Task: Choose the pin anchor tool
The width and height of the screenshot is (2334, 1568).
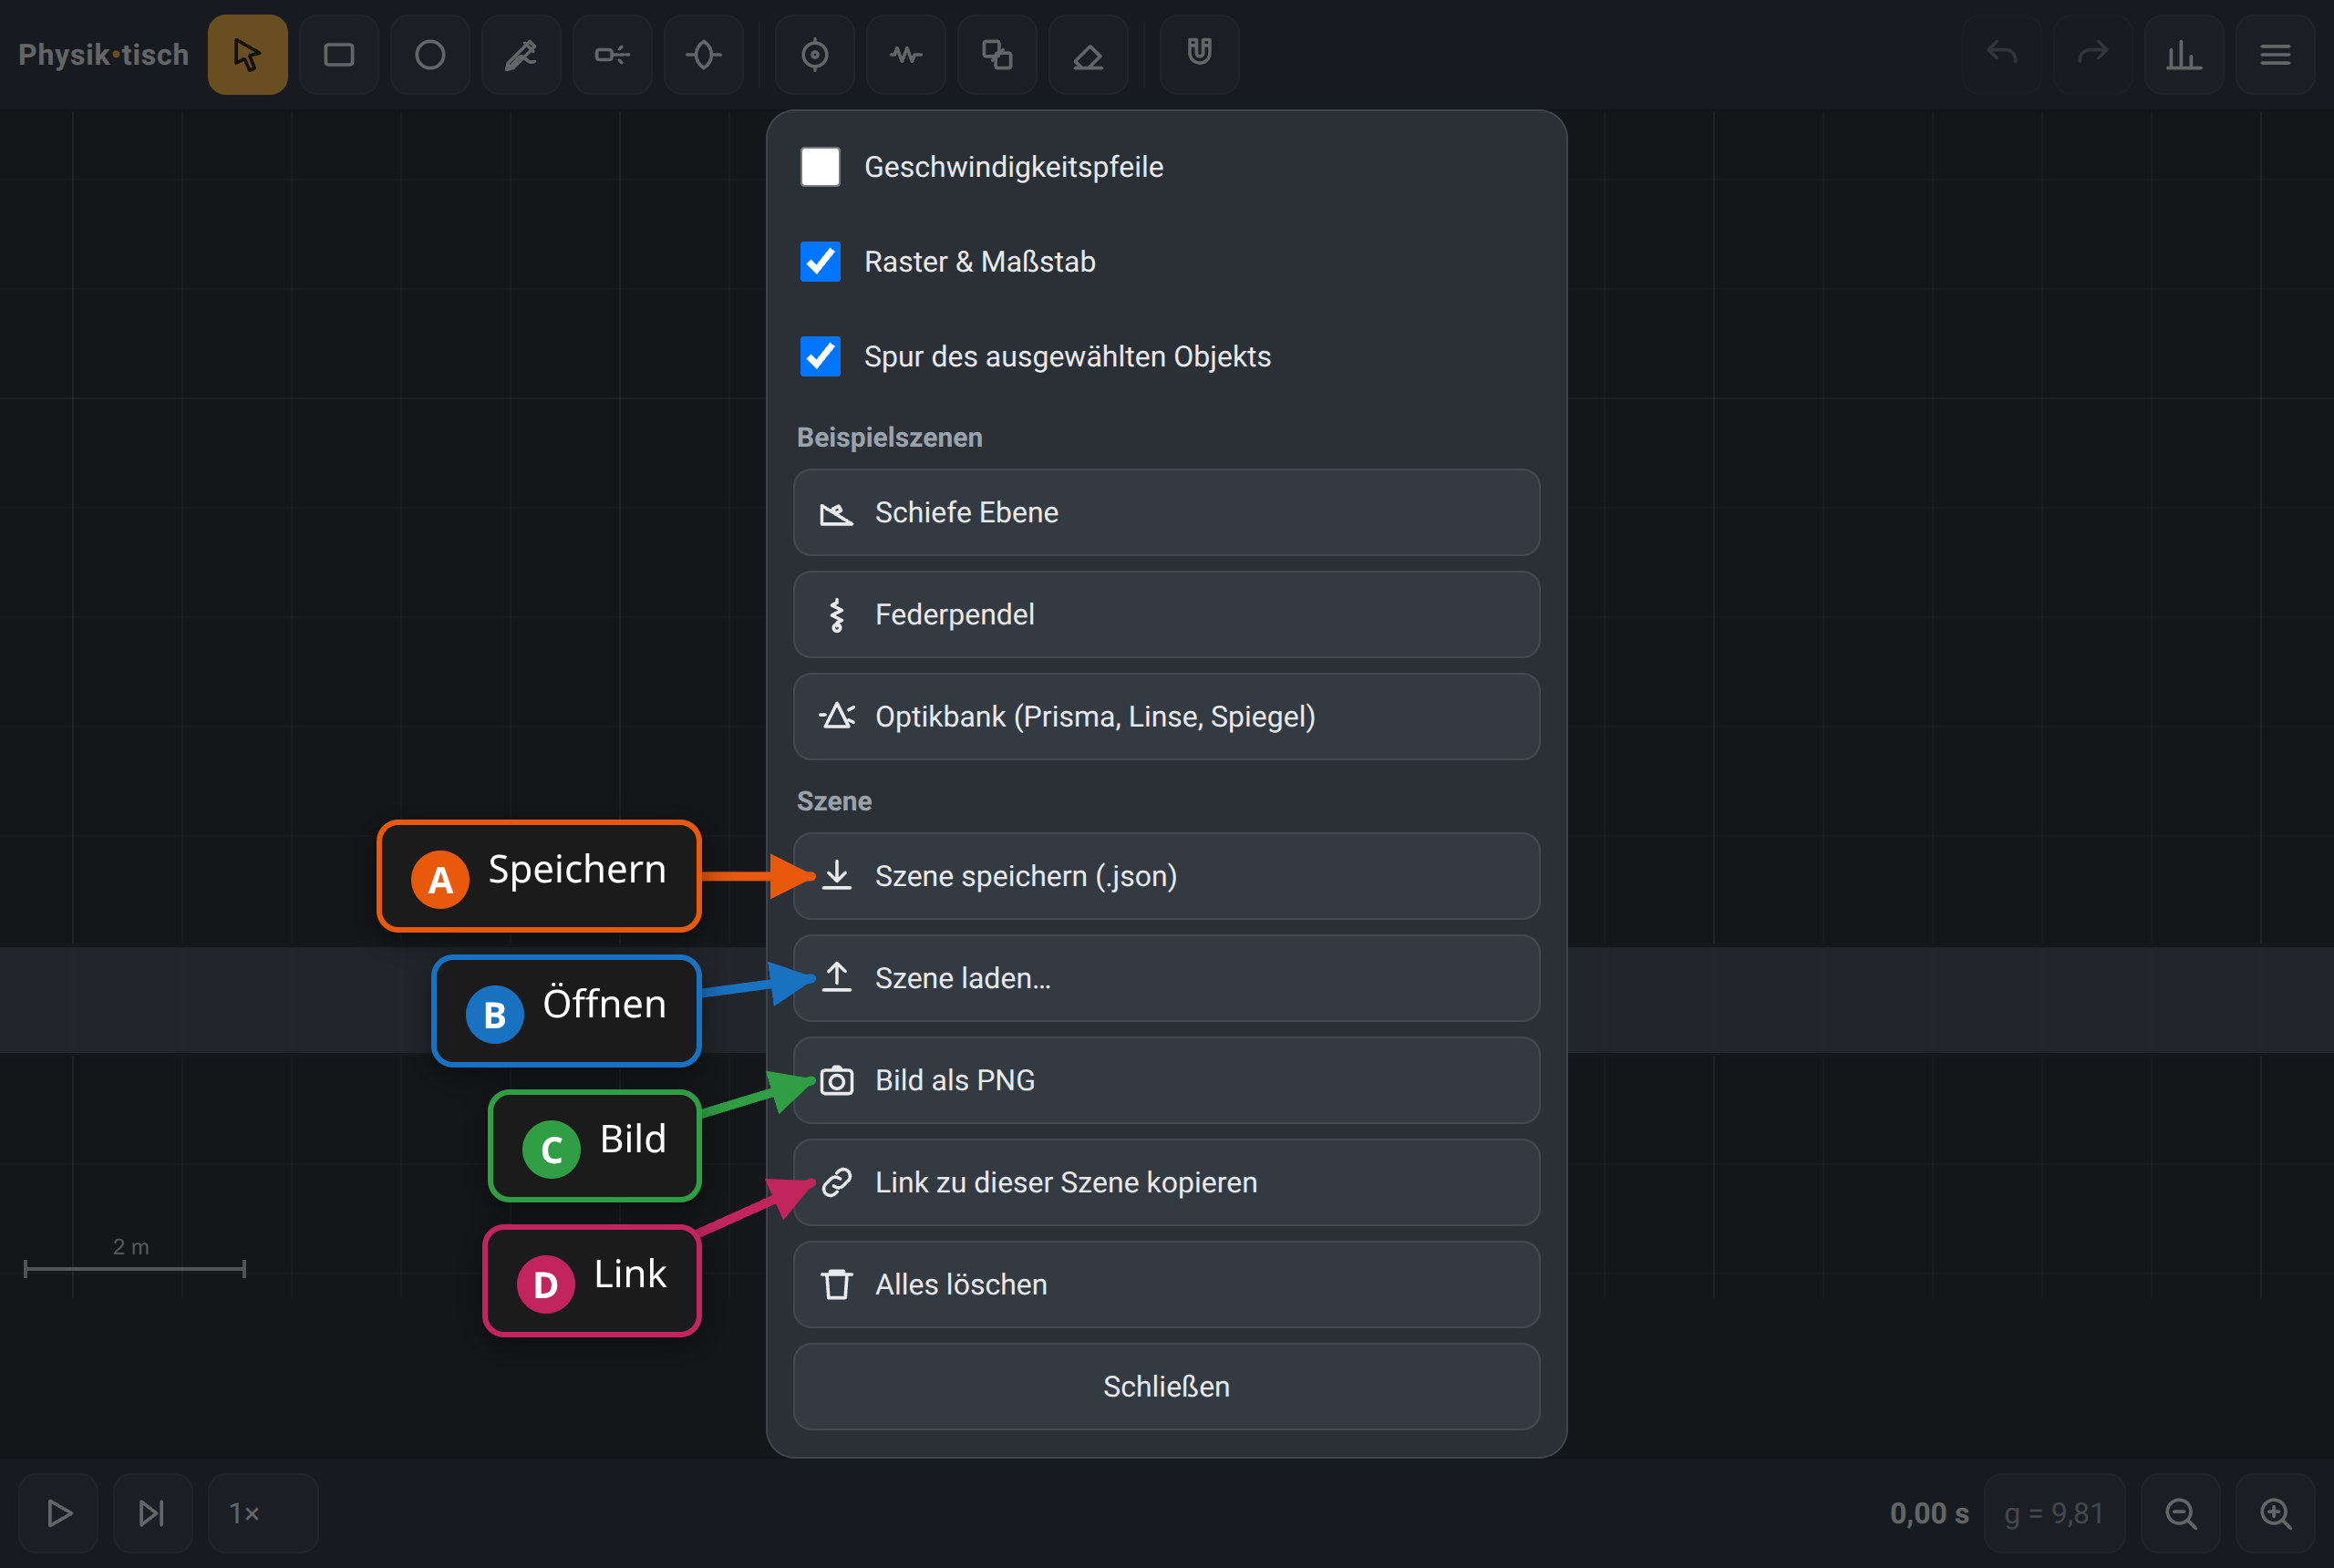Action: (815, 55)
